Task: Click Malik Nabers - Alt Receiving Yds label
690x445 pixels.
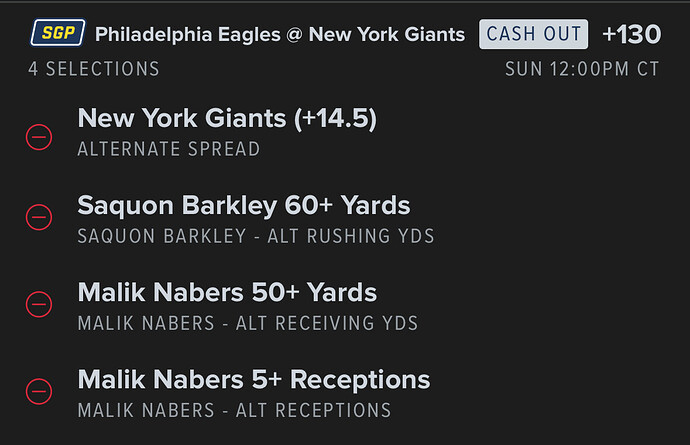Action: click(247, 323)
